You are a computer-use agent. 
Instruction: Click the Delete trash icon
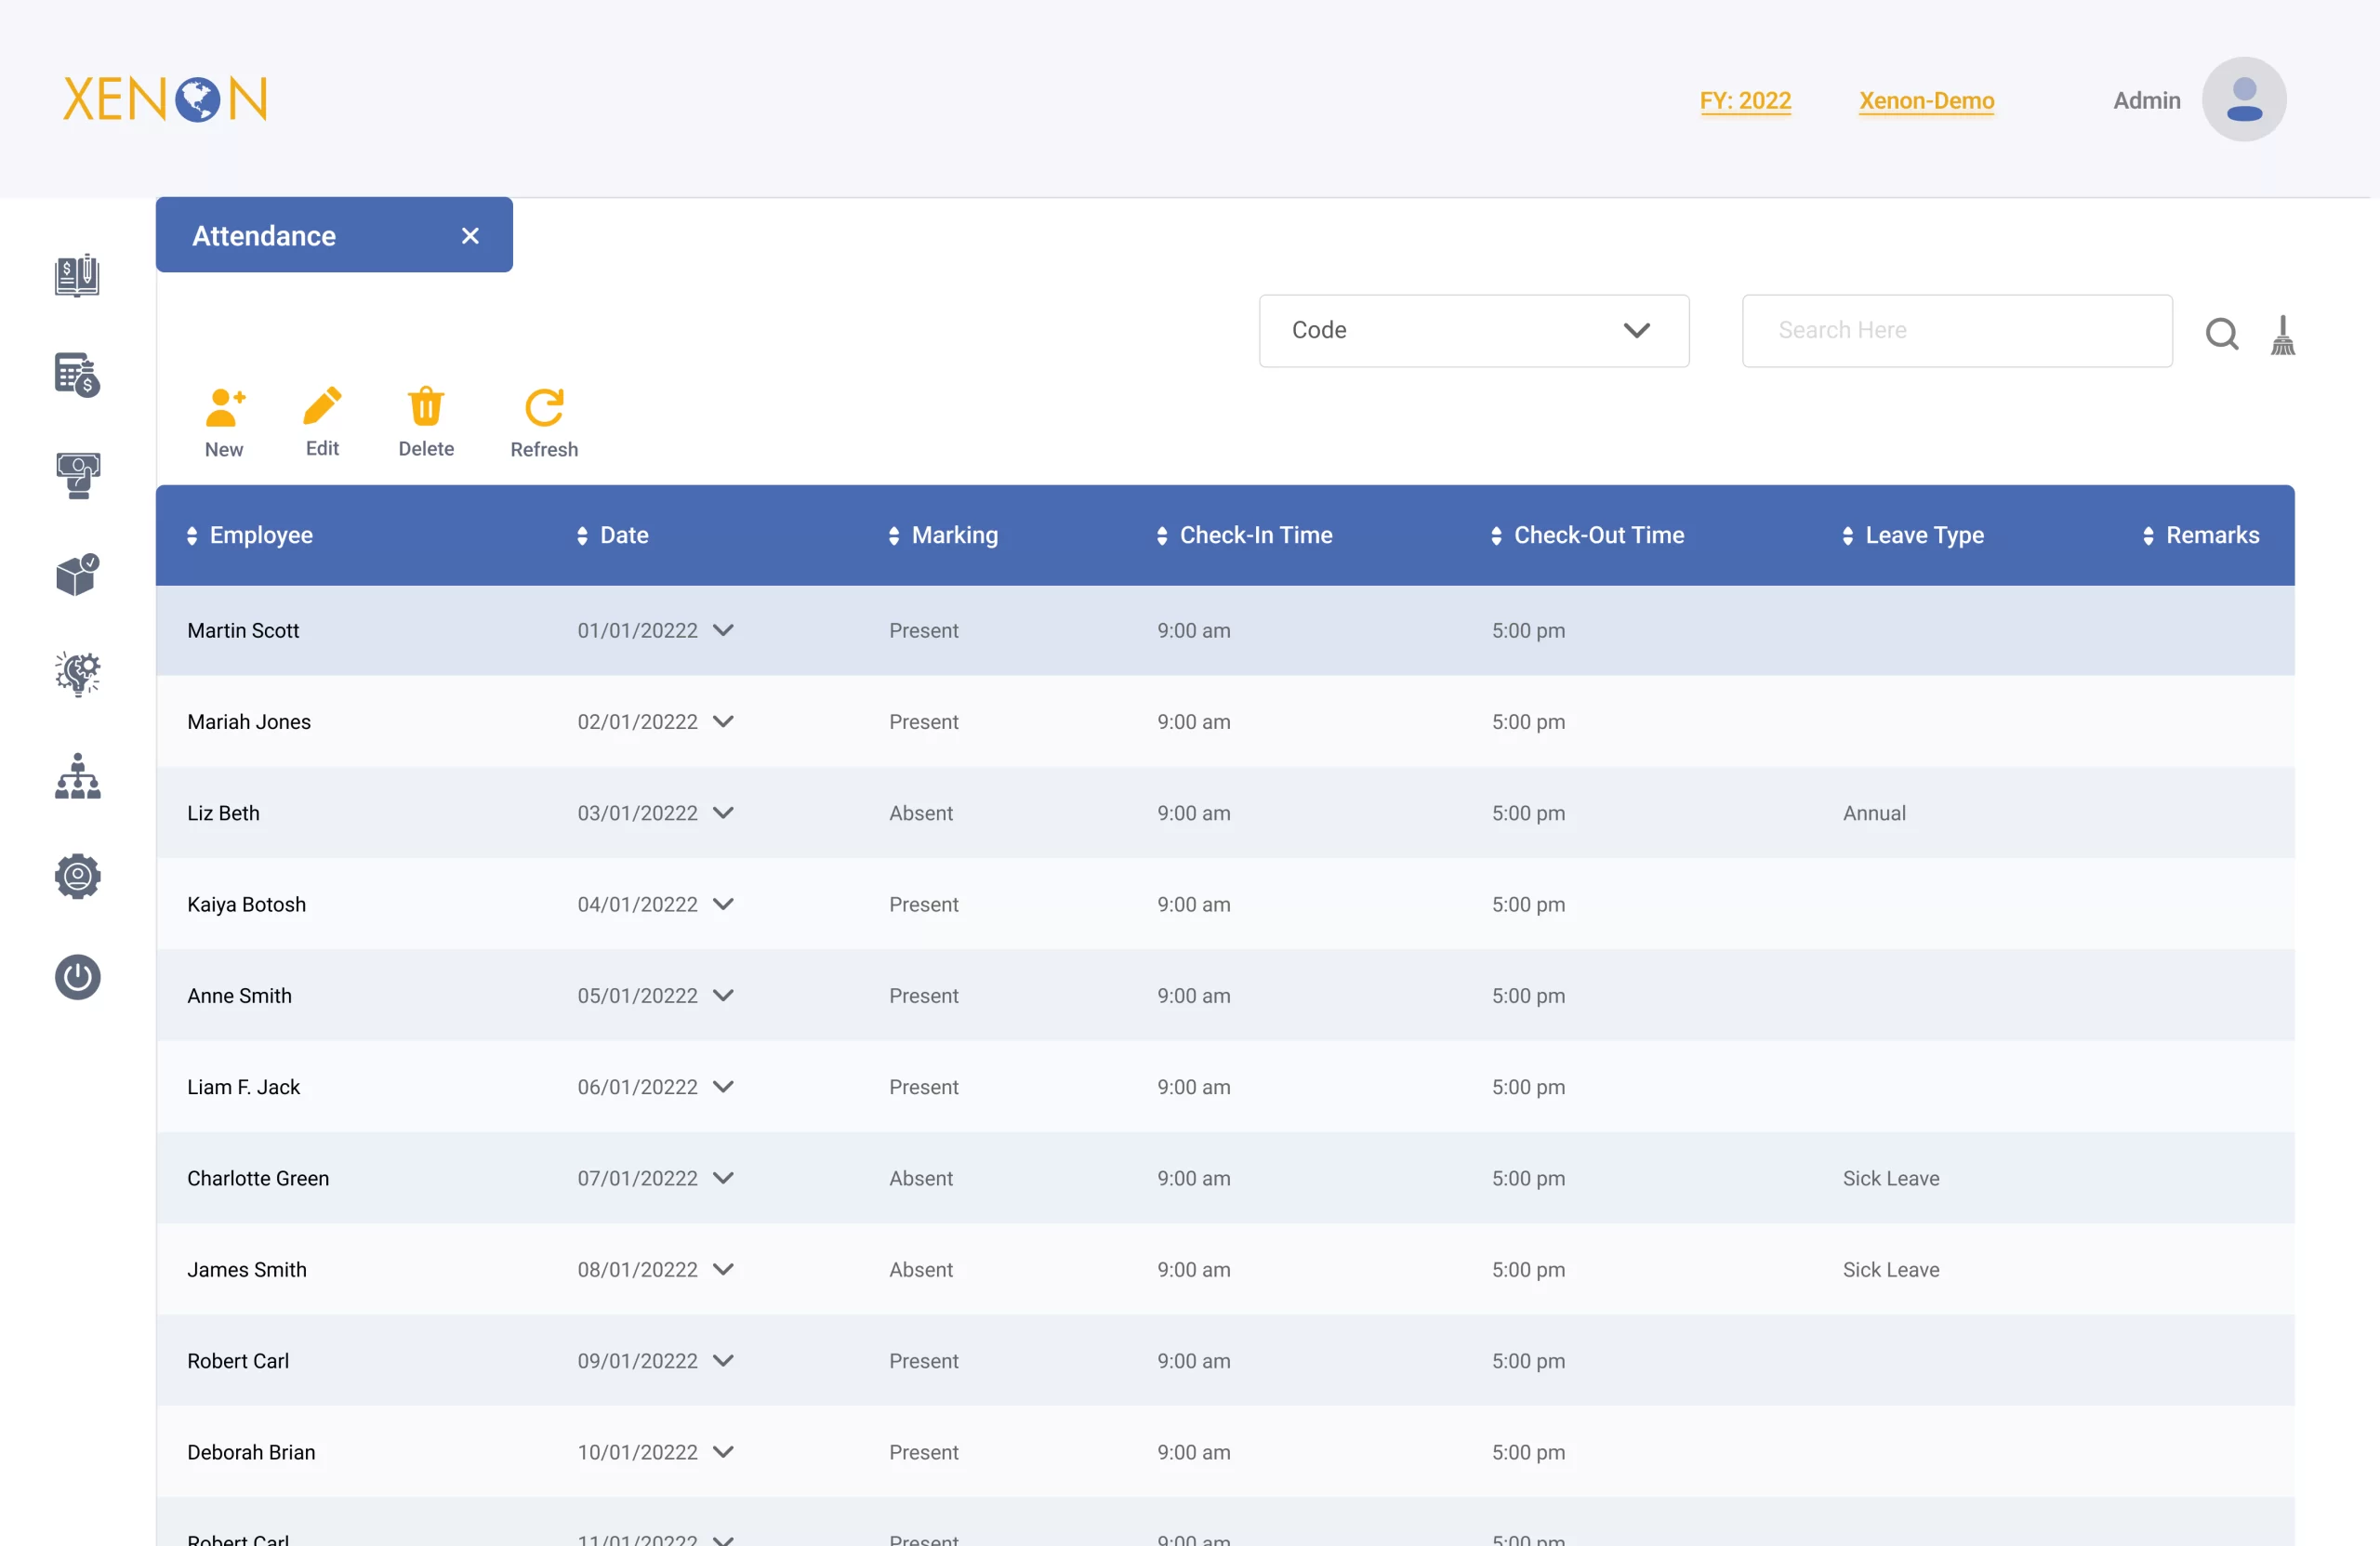[x=426, y=407]
